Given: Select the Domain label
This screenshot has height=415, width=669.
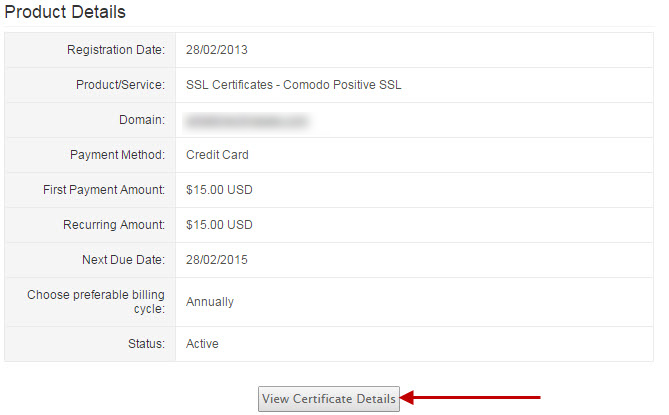Looking at the screenshot, I should pyautogui.click(x=141, y=121).
